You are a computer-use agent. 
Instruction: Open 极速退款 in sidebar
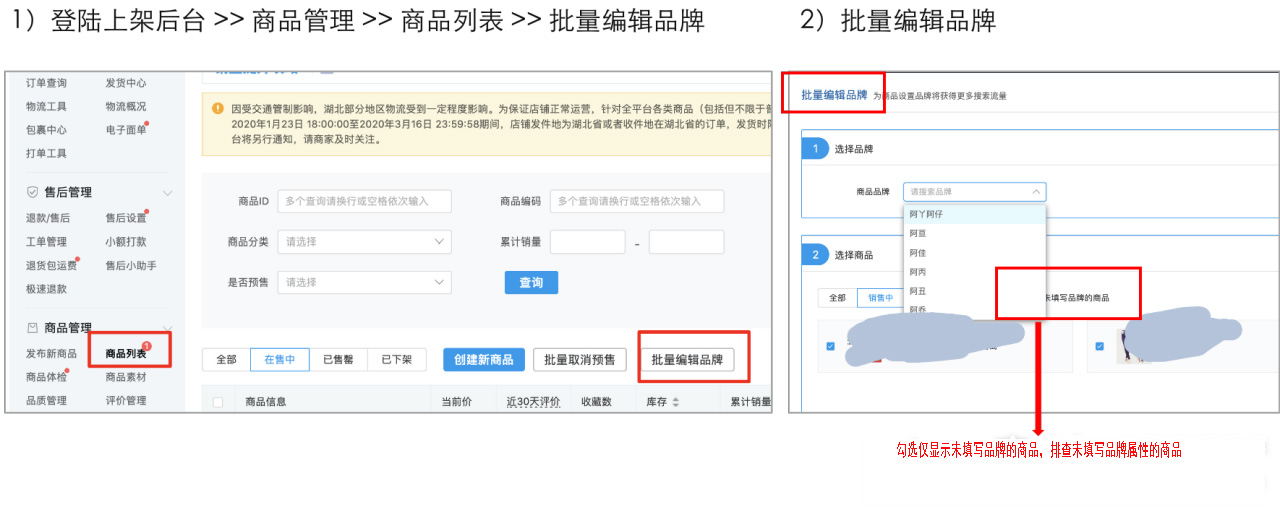(x=46, y=289)
